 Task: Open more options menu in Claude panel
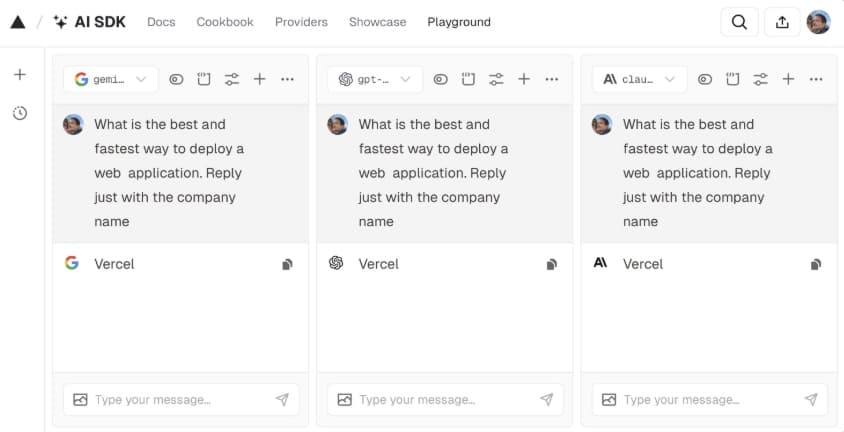pos(816,80)
